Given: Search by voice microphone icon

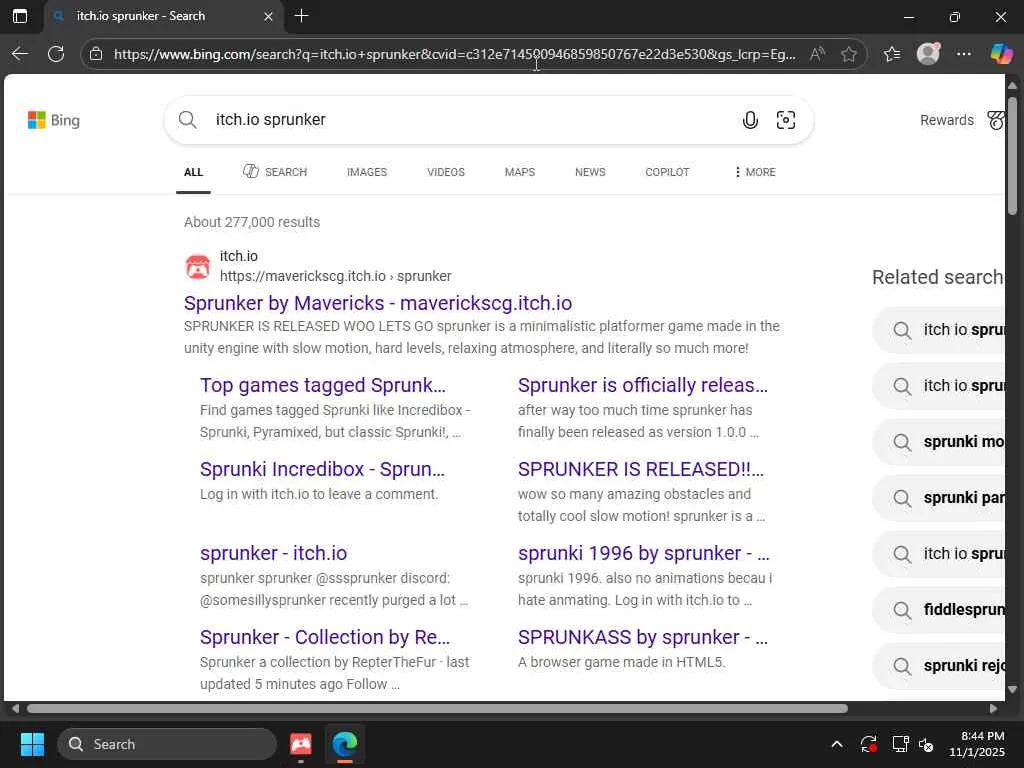Looking at the screenshot, I should click(x=750, y=120).
